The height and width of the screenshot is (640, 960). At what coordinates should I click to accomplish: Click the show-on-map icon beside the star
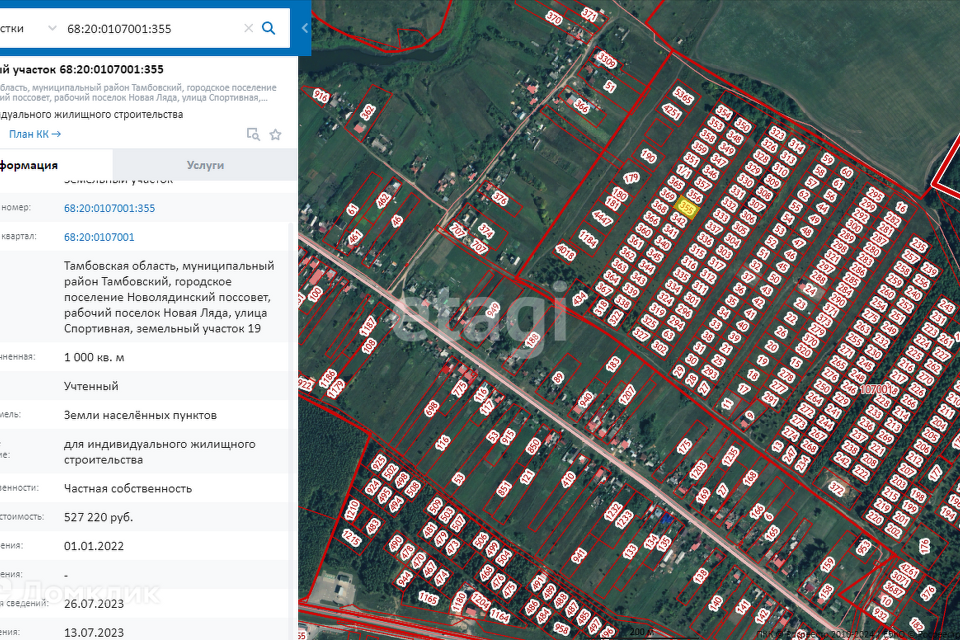(253, 134)
